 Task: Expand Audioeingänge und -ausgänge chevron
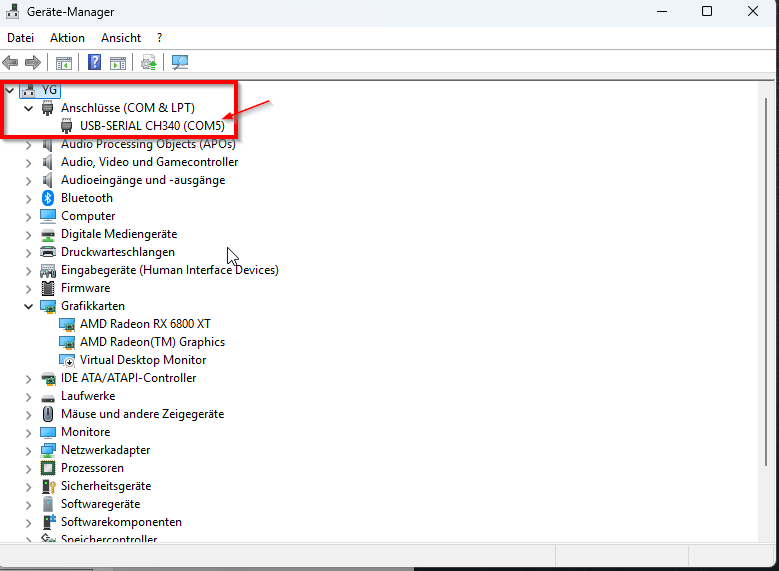pos(28,180)
